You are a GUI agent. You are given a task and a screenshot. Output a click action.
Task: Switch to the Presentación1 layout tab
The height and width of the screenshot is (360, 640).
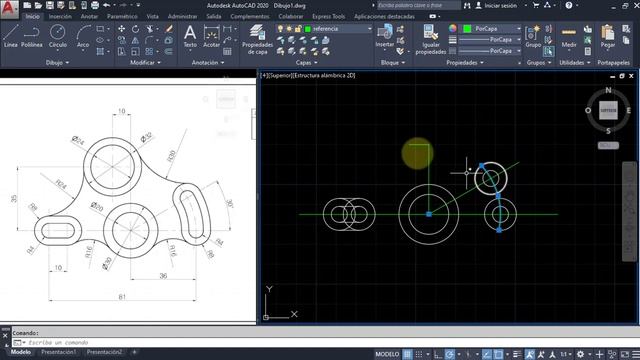[x=58, y=352]
